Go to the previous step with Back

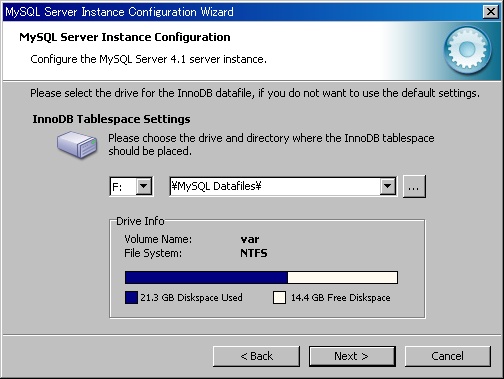click(256, 356)
